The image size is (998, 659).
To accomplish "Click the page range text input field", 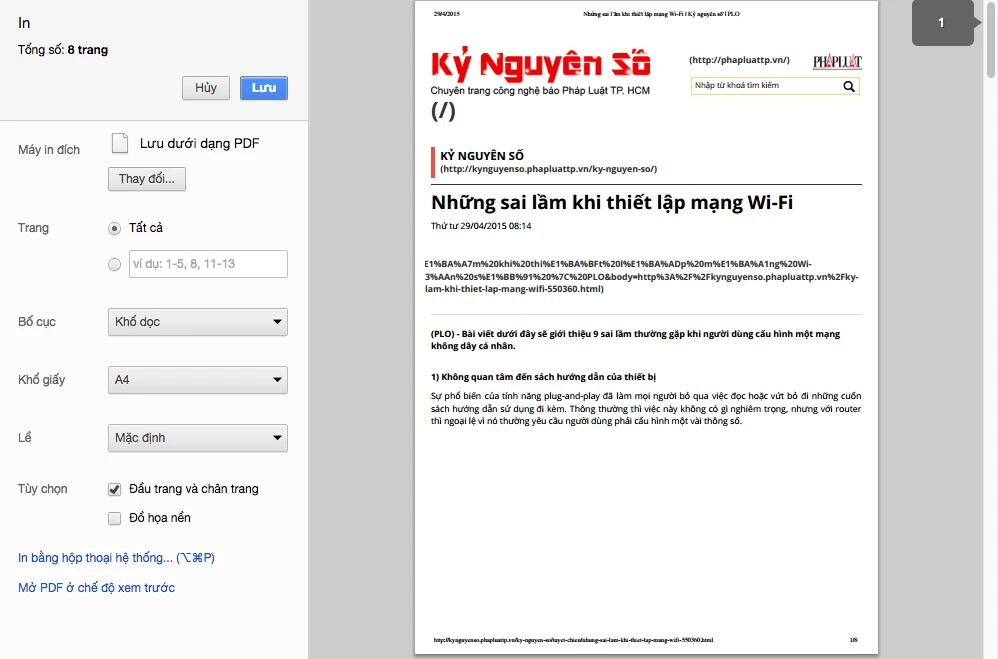I will (x=208, y=264).
